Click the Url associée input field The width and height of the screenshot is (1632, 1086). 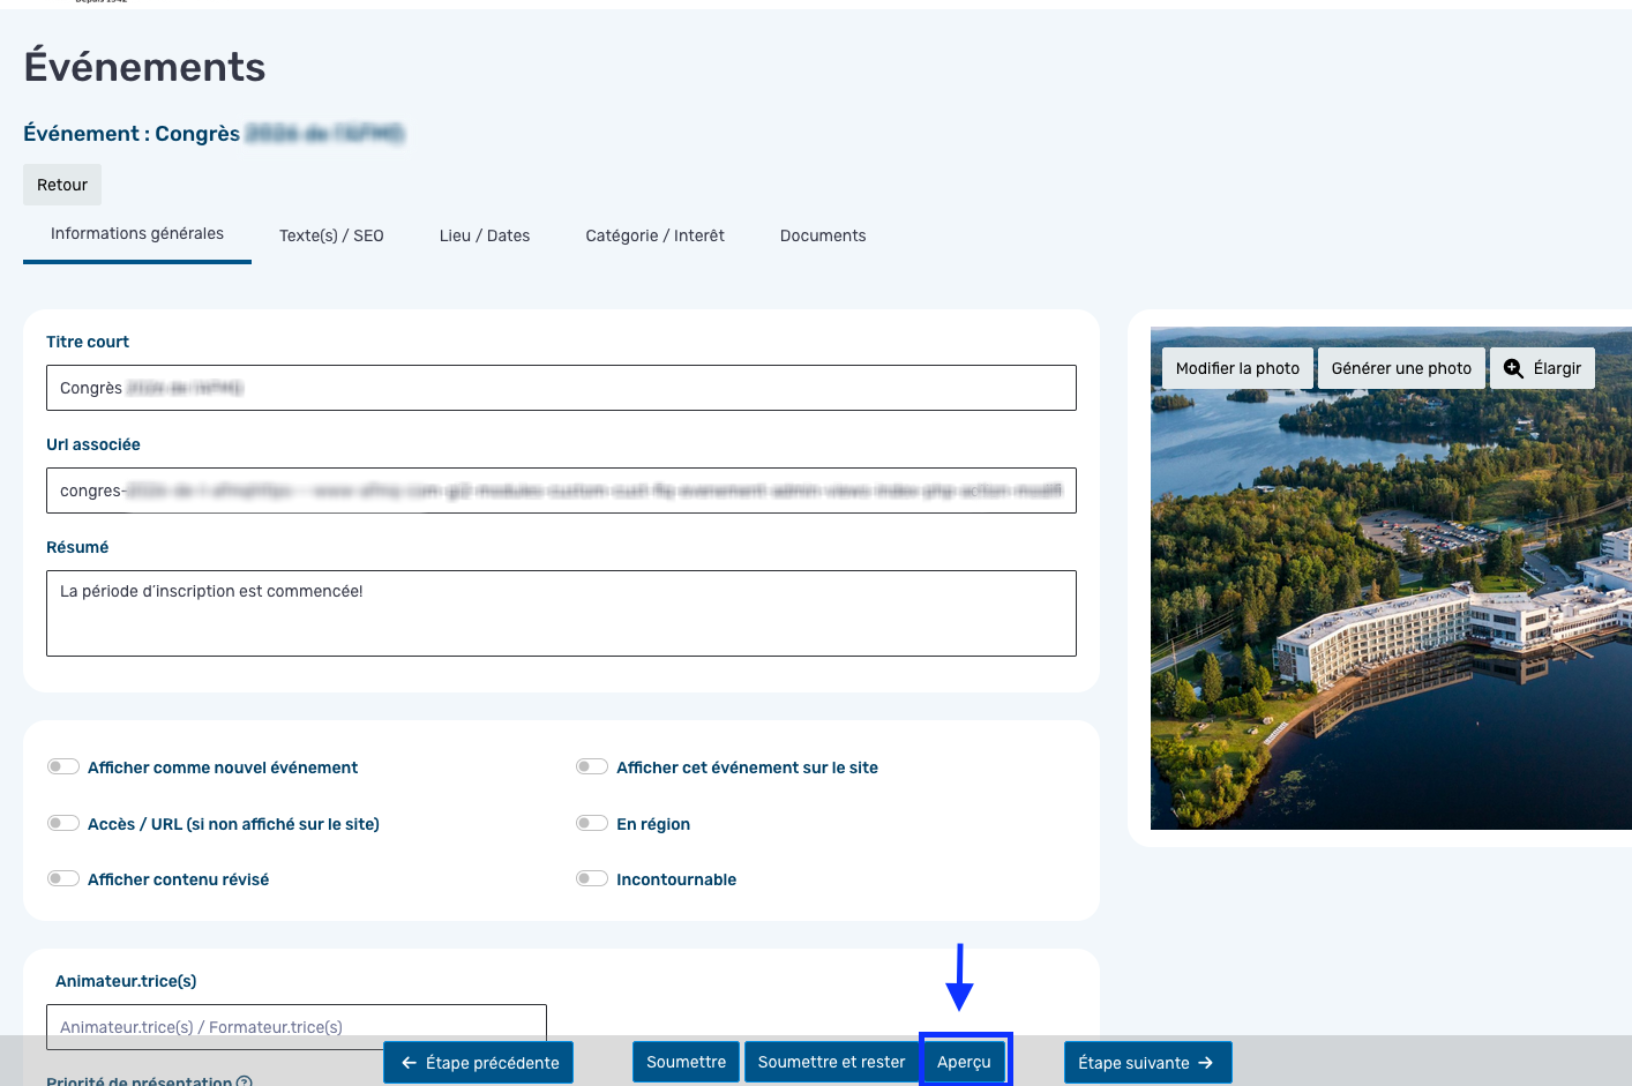tap(561, 491)
